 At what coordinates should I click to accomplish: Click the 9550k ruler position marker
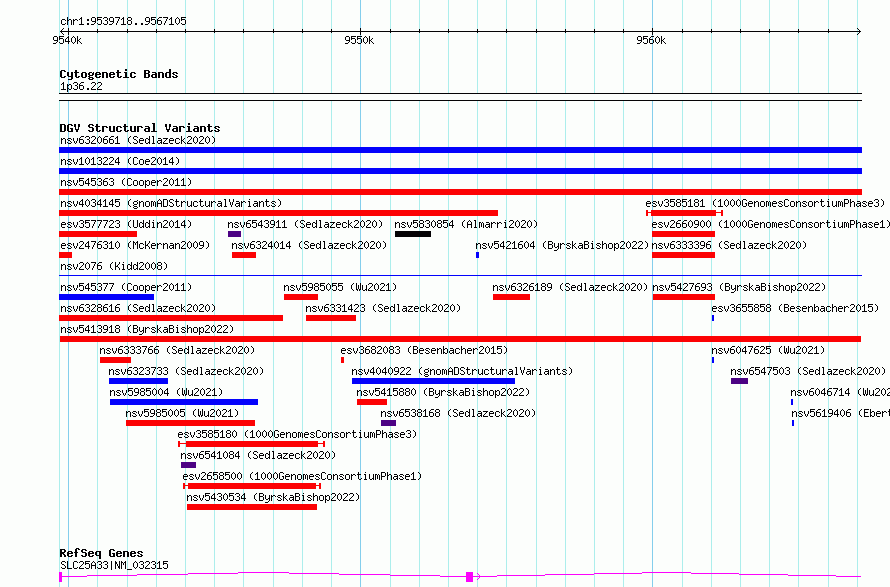359,40
